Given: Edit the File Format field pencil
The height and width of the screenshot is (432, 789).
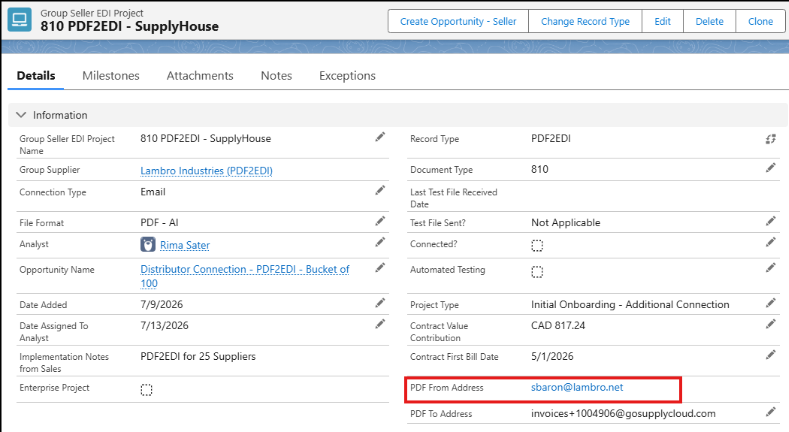Looking at the screenshot, I should coord(380,221).
